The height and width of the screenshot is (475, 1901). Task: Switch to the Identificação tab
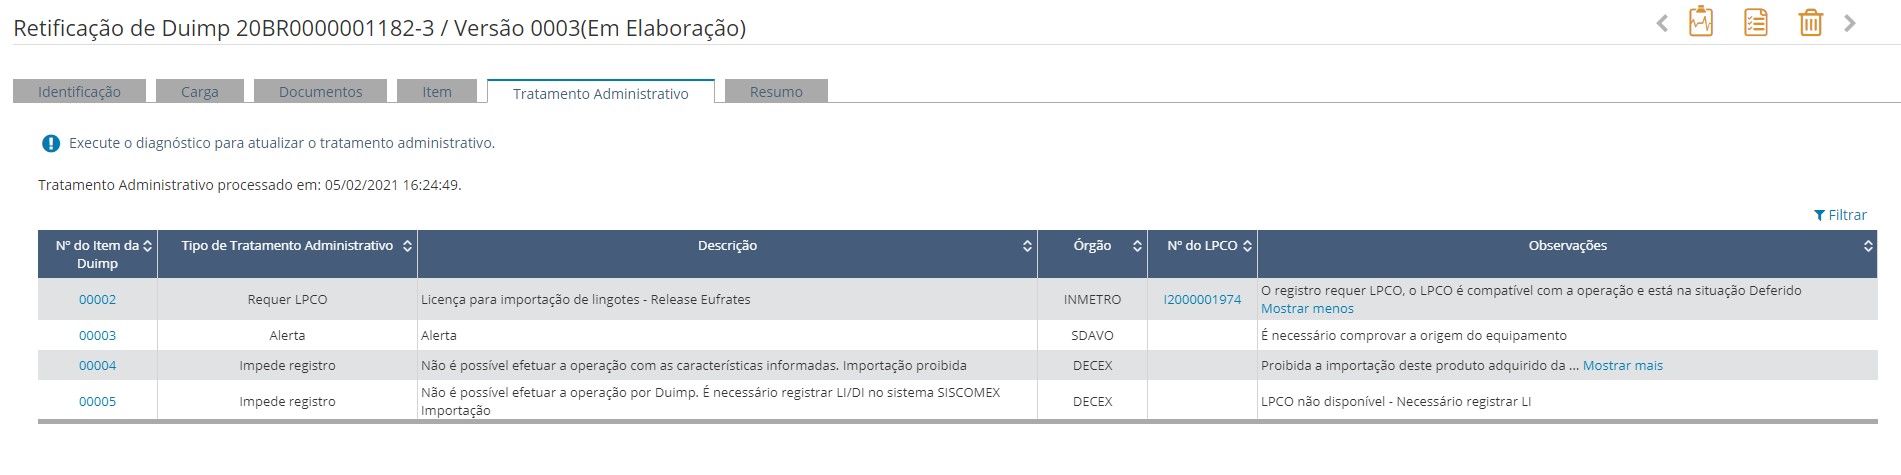(79, 92)
